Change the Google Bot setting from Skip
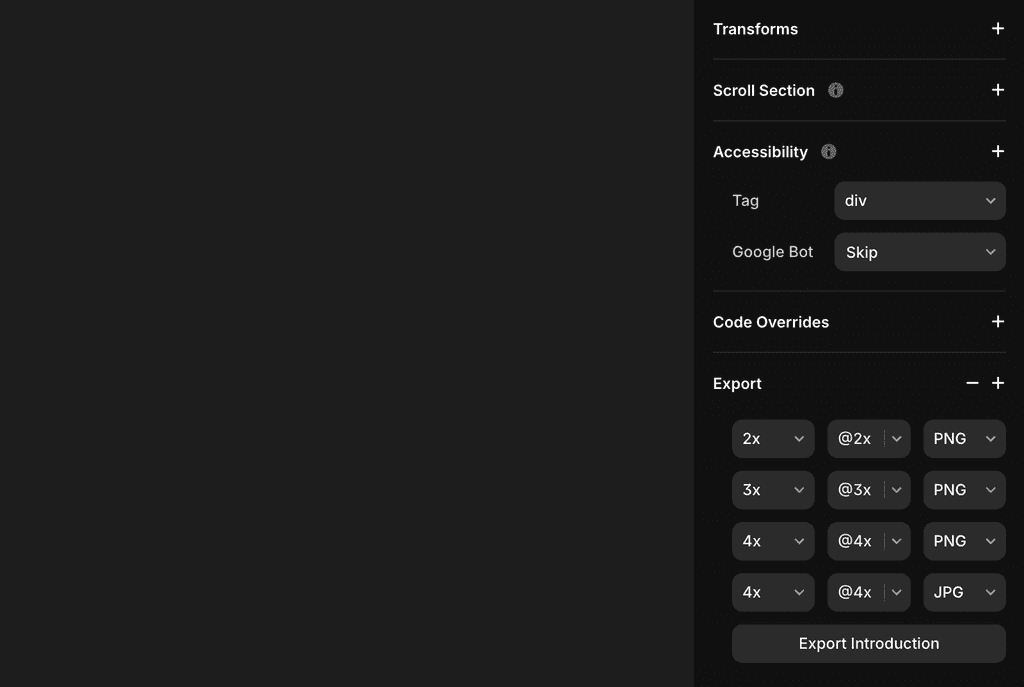Screen dimensions: 1024x687 coord(919,252)
